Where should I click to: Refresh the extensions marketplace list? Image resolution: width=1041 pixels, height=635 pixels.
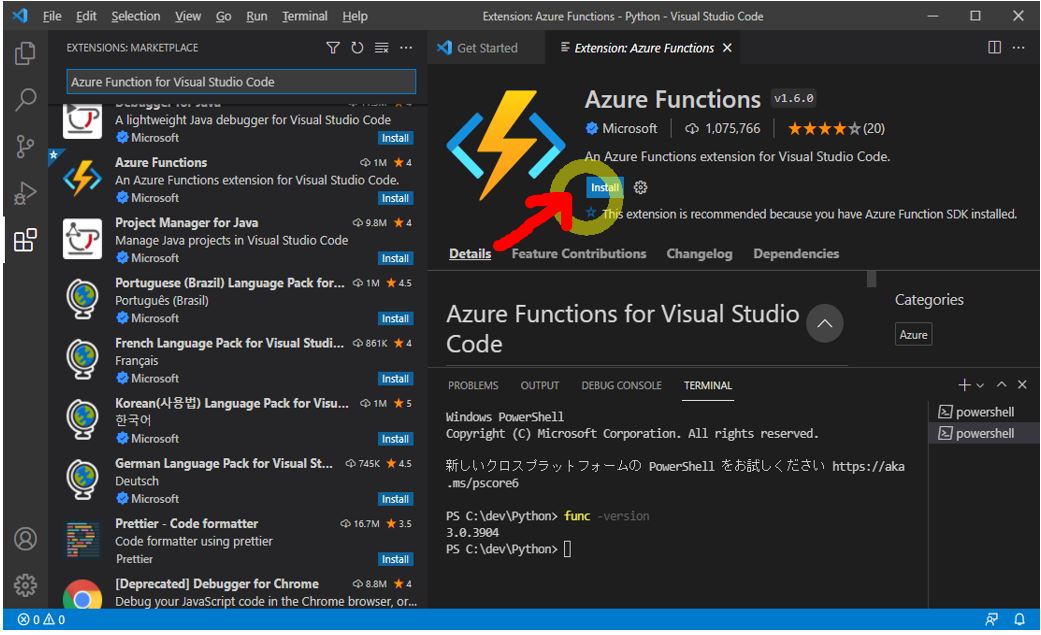click(x=357, y=48)
